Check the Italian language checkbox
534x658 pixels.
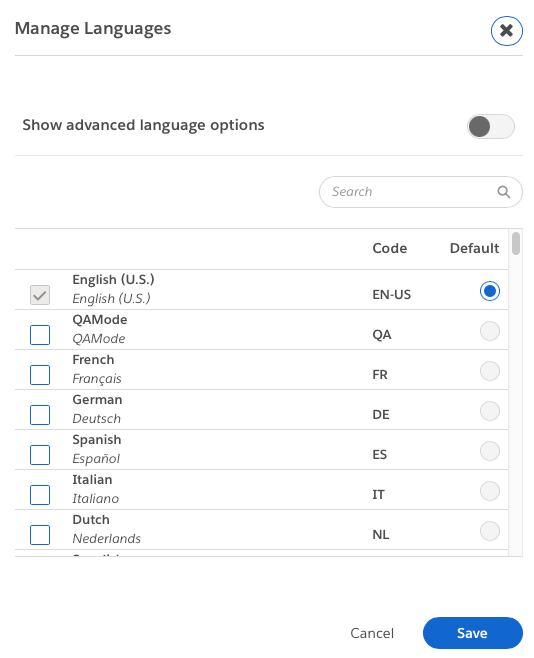[40, 495]
